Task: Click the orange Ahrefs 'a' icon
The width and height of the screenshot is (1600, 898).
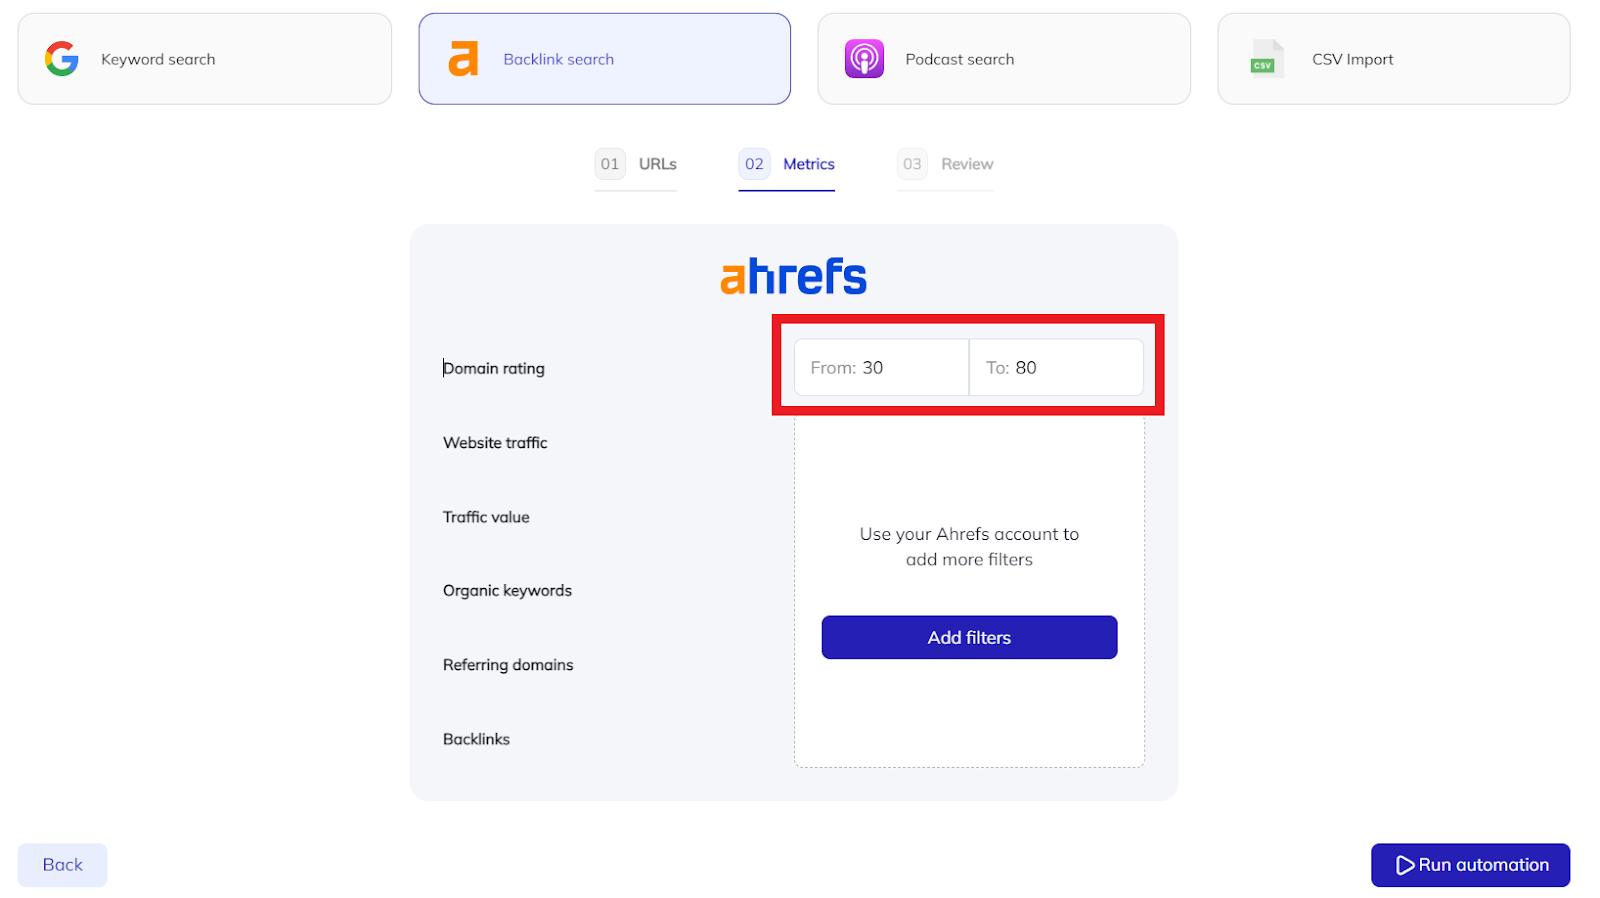Action: [x=463, y=59]
